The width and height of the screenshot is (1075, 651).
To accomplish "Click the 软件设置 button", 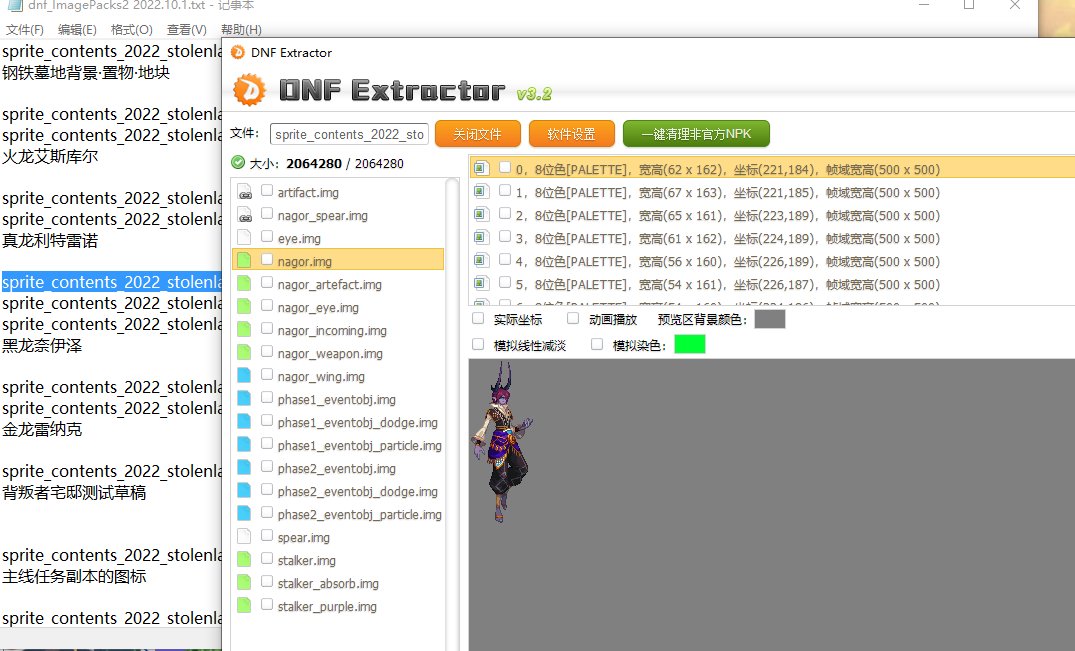I will 572,134.
